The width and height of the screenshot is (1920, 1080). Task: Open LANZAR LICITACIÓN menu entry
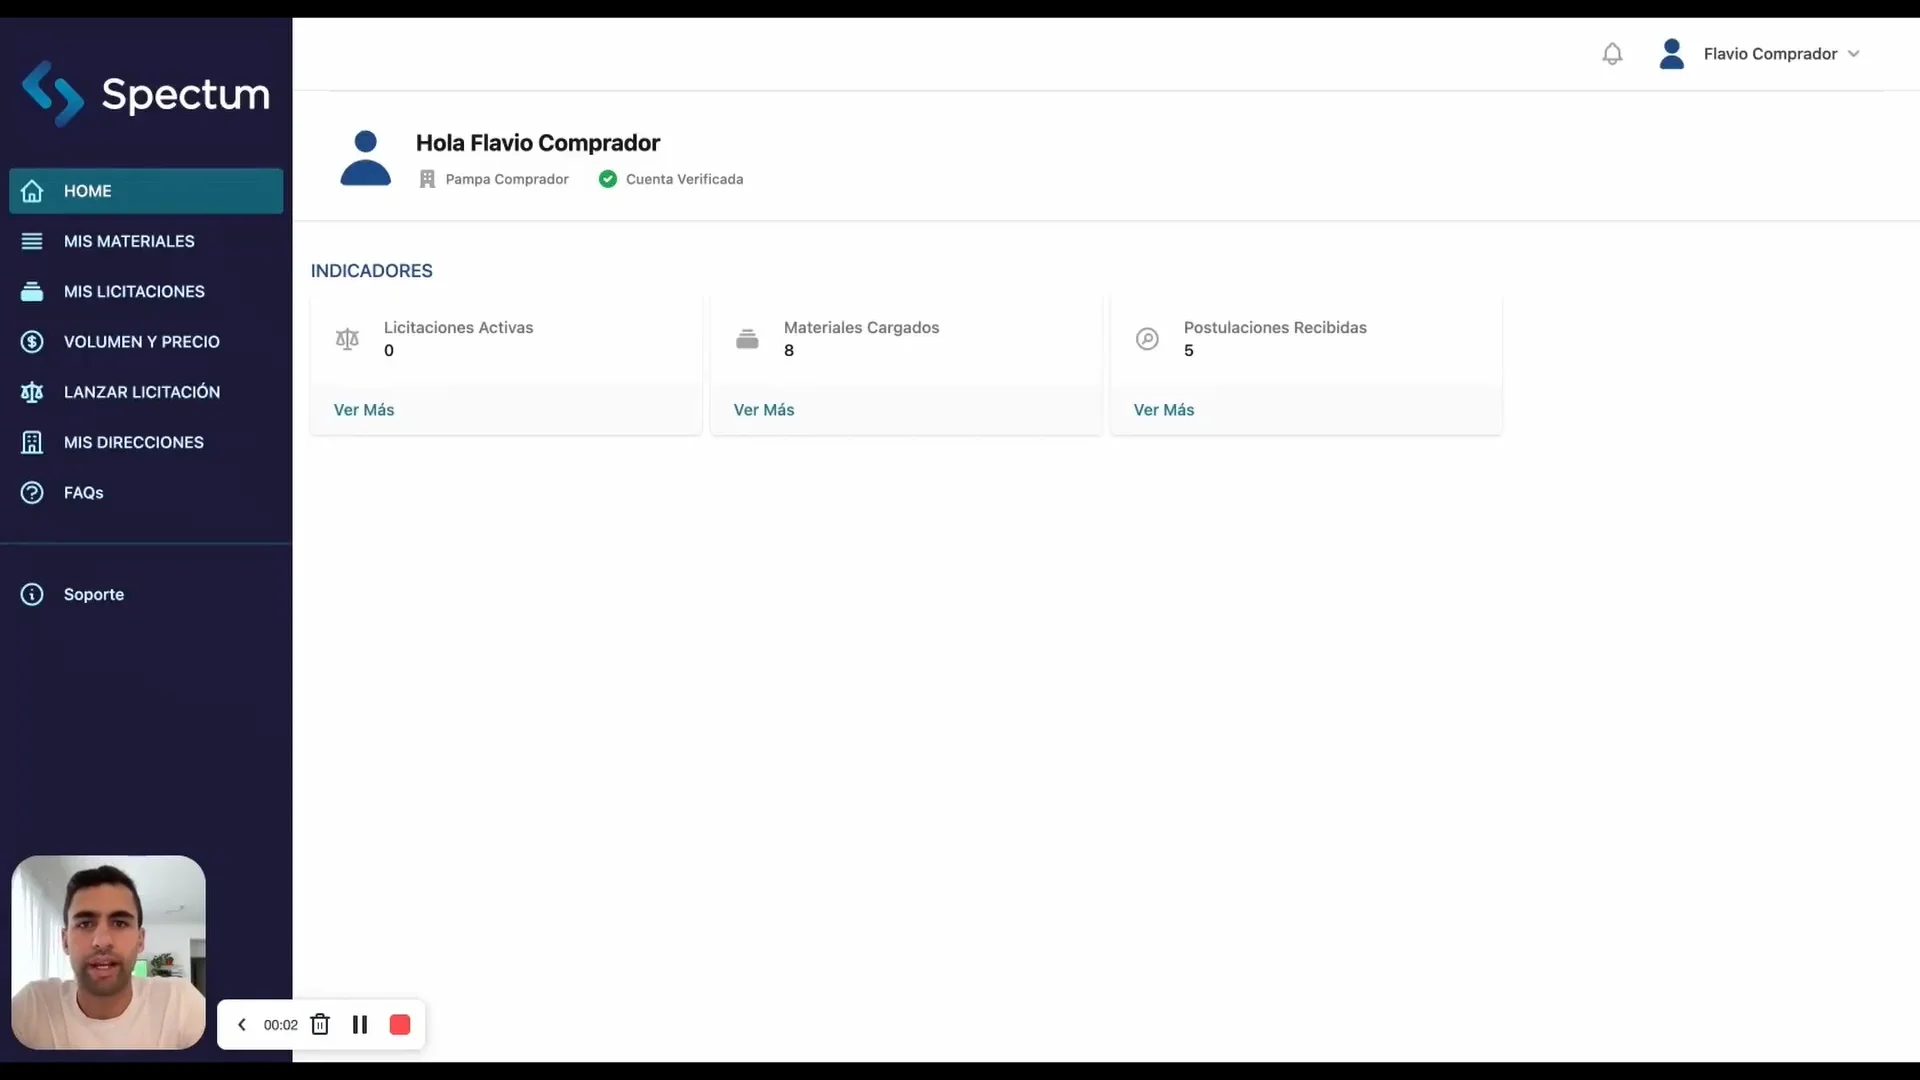(146, 392)
